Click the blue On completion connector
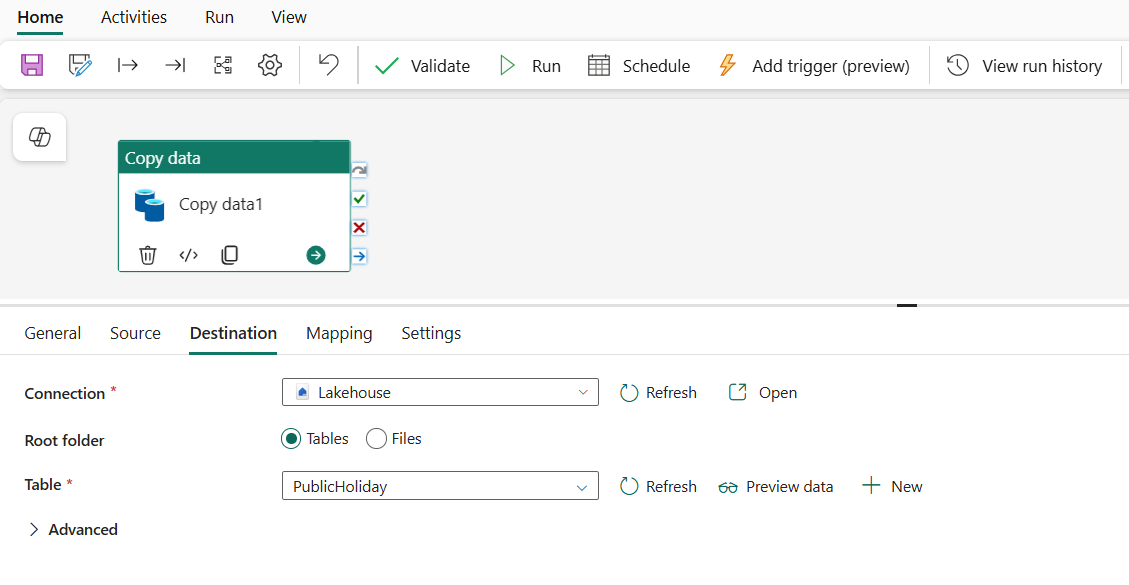The image size is (1129, 585). pyautogui.click(x=359, y=256)
